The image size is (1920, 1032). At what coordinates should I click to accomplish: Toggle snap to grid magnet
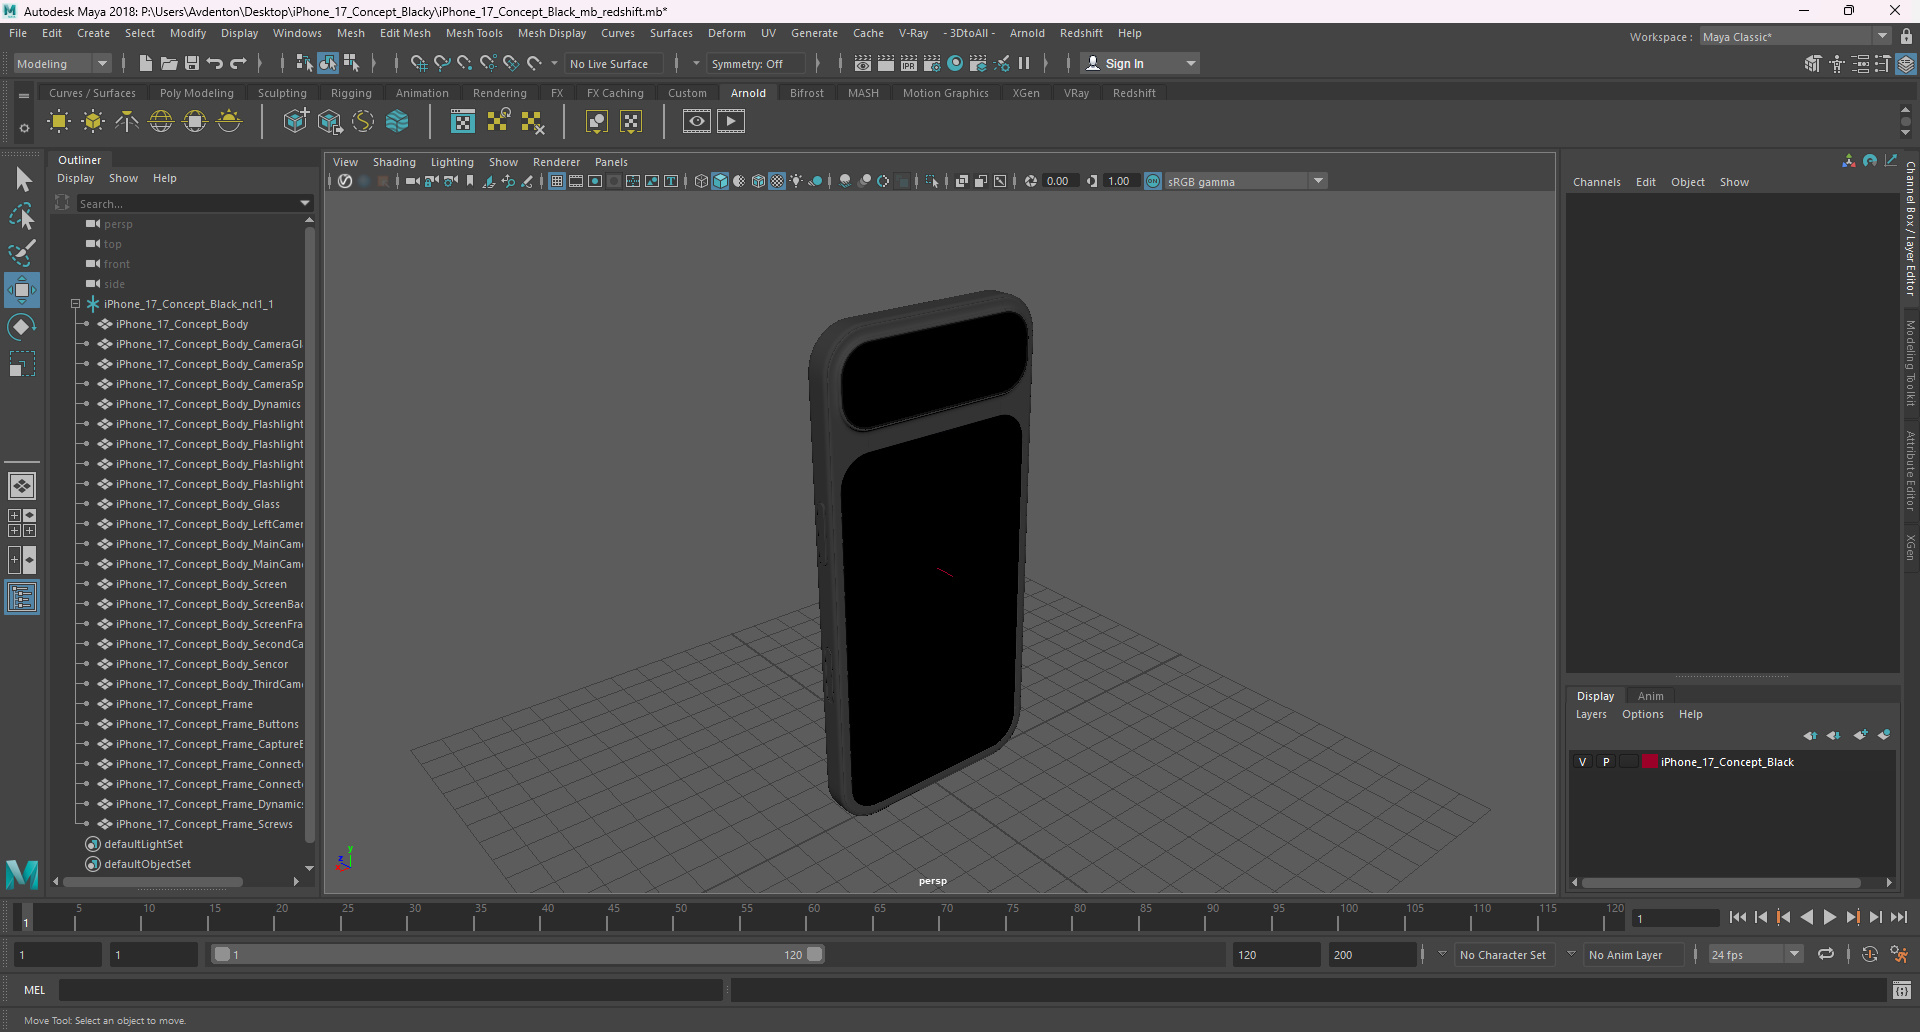coord(418,63)
